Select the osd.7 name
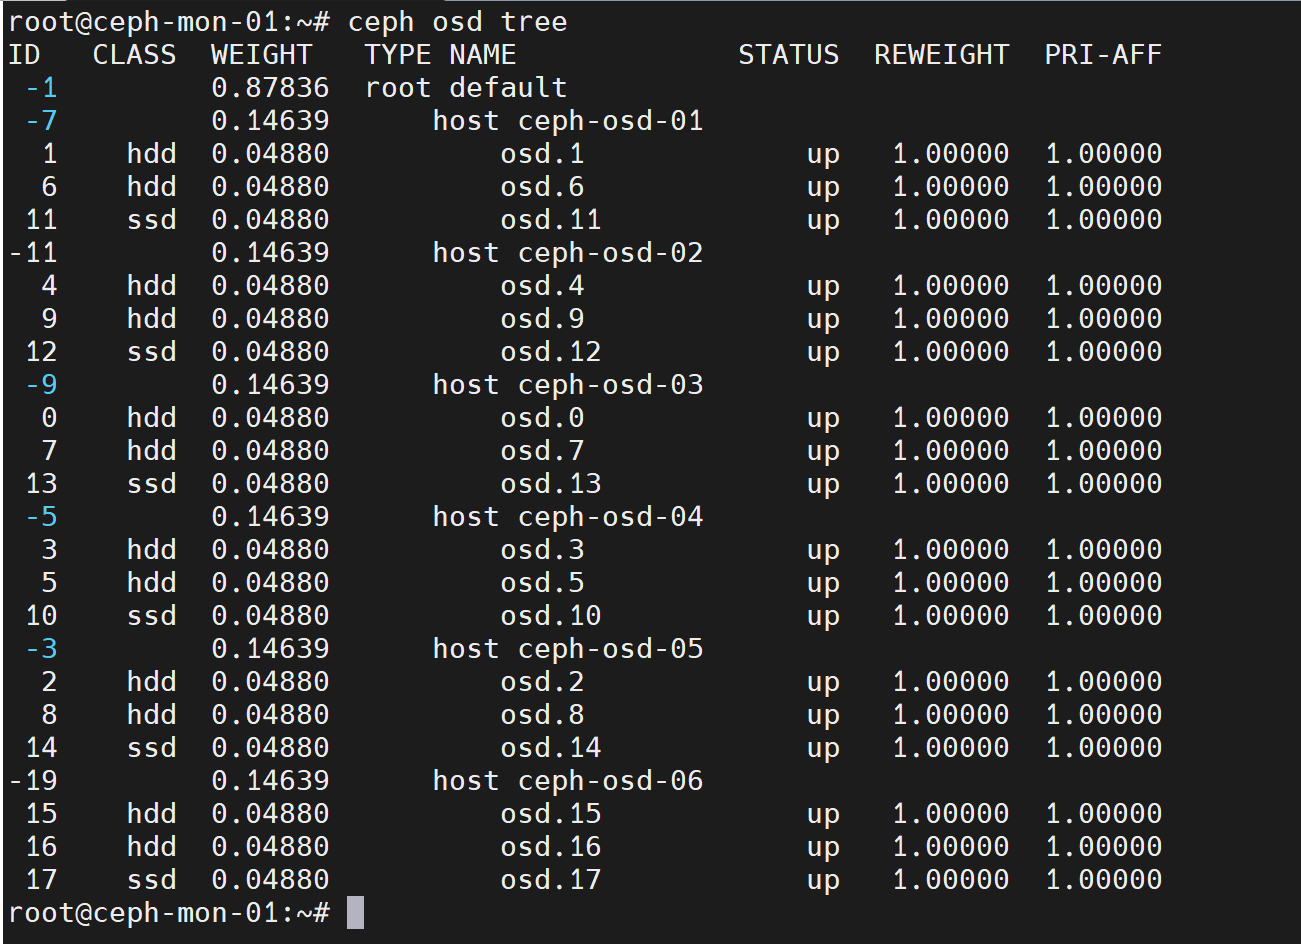The image size is (1301, 944). [x=542, y=450]
